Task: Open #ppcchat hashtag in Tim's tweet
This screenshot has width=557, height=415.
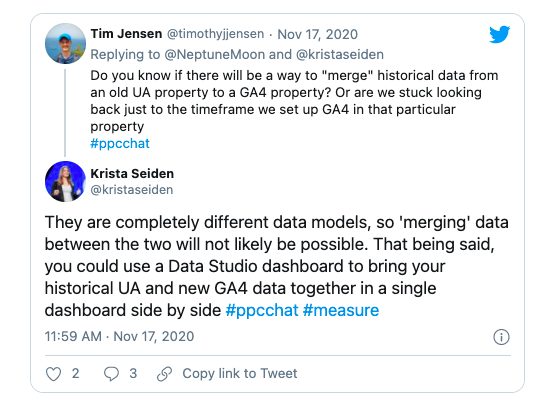Action: point(120,144)
